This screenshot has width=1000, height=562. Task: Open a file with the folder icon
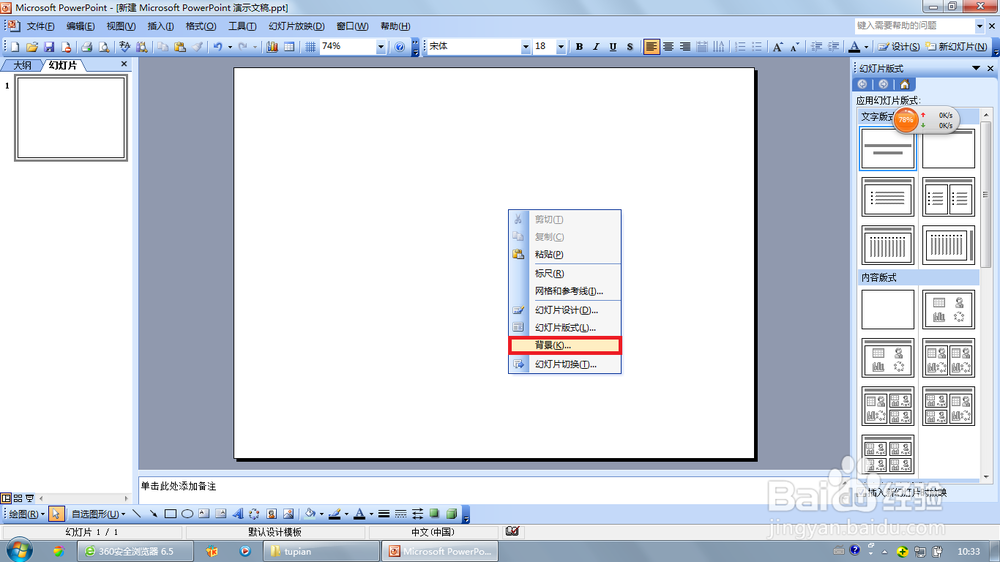click(x=32, y=47)
